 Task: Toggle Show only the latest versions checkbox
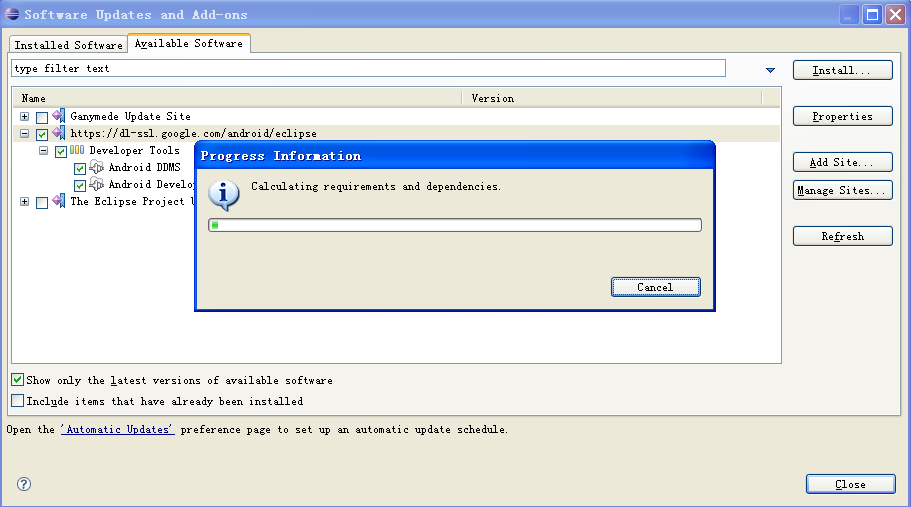click(x=17, y=380)
